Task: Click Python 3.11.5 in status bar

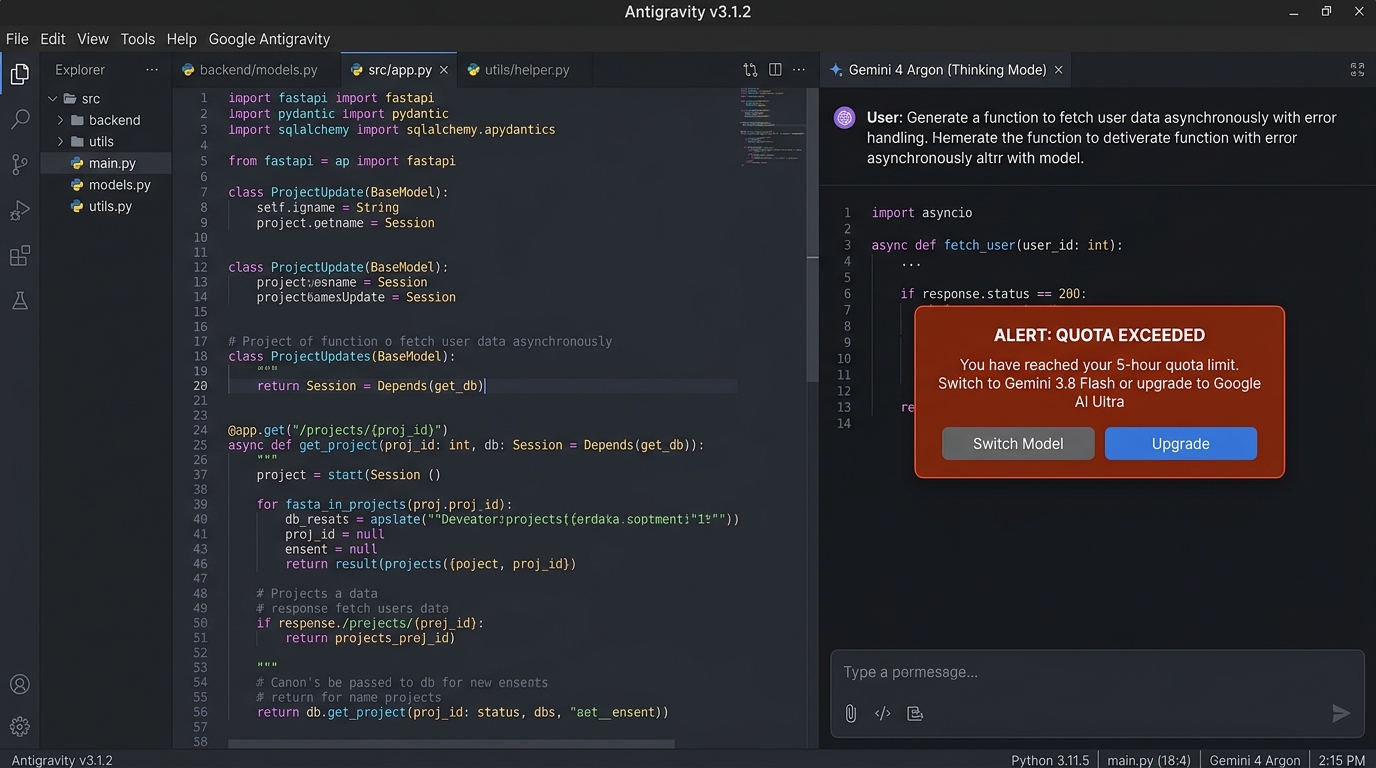Action: tap(1050, 760)
